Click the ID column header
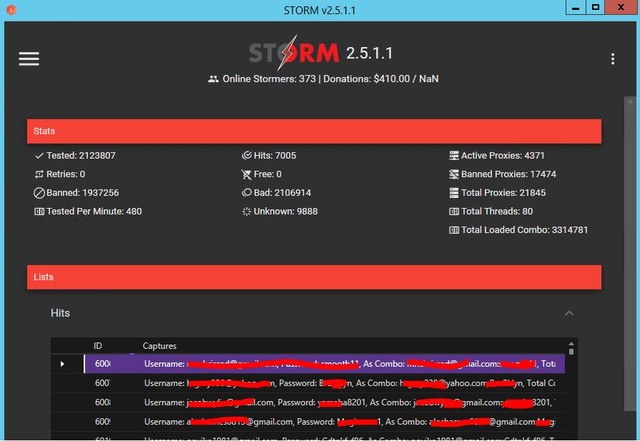The image size is (640, 441). [98, 346]
